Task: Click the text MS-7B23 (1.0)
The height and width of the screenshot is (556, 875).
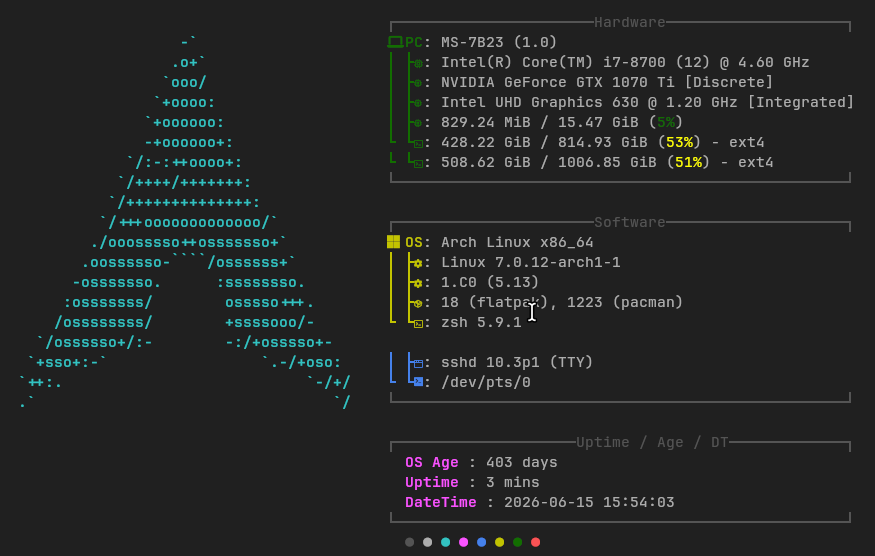Action: coord(499,42)
